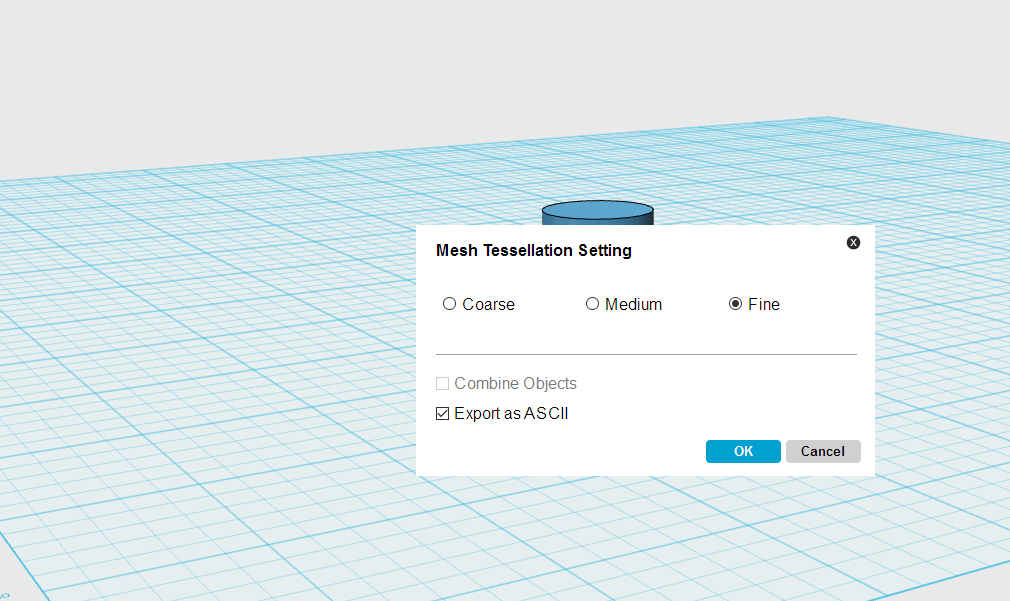Close the dialog with the X icon
1010x601 pixels.
853,242
